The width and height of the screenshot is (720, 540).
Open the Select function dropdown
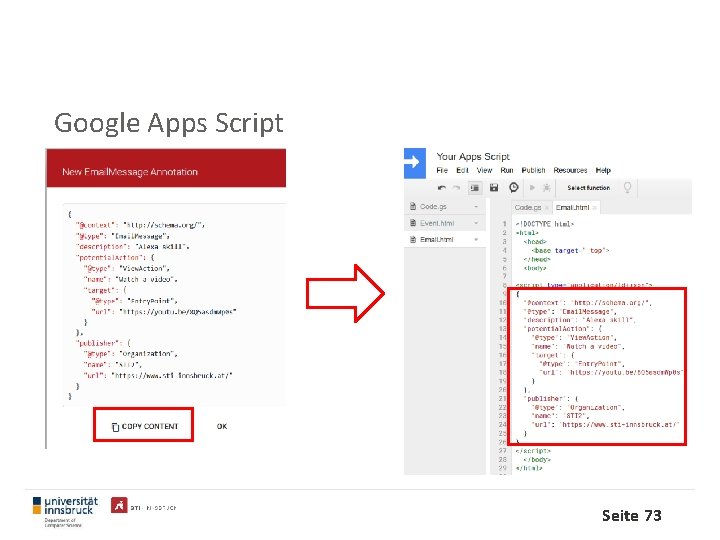pyautogui.click(x=589, y=188)
